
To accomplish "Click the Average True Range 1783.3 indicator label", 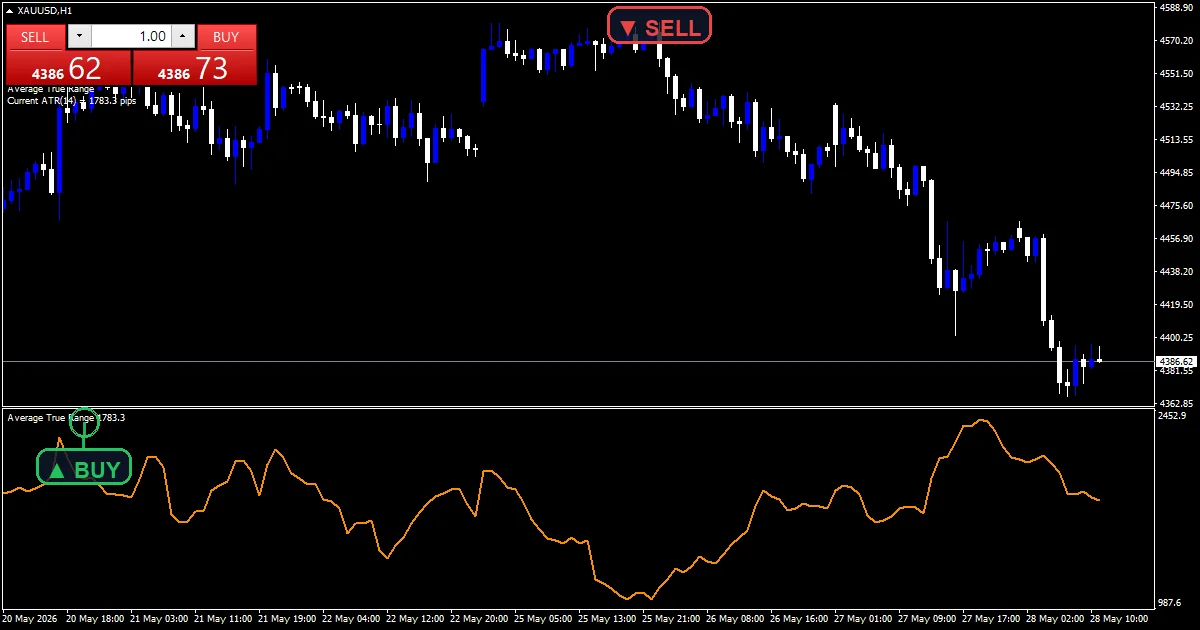I will pos(66,417).
